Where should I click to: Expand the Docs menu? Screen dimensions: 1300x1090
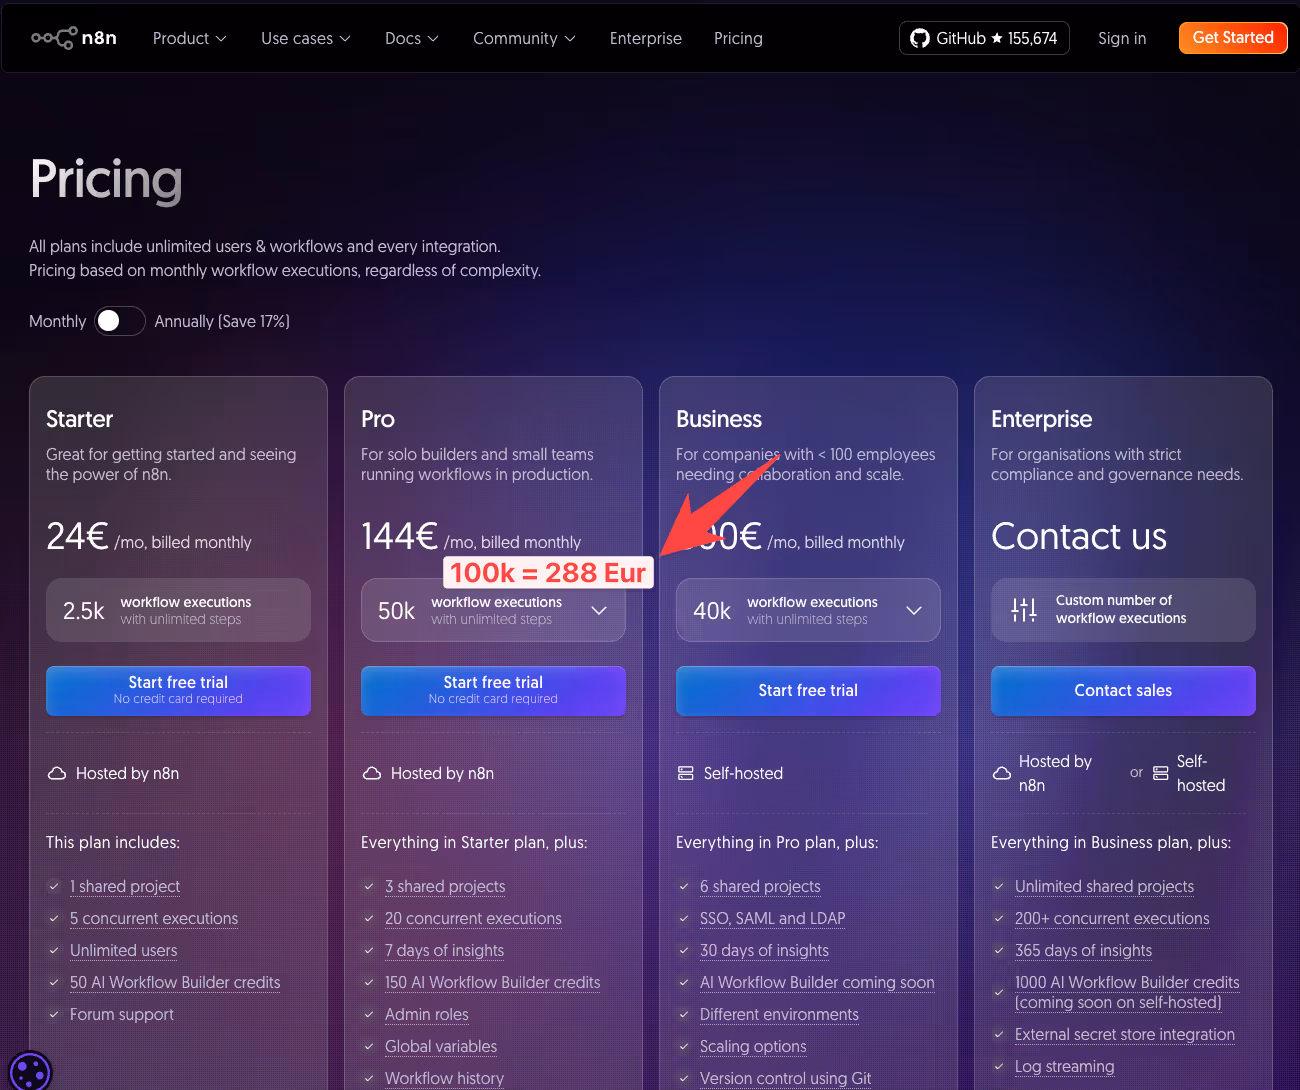click(412, 38)
